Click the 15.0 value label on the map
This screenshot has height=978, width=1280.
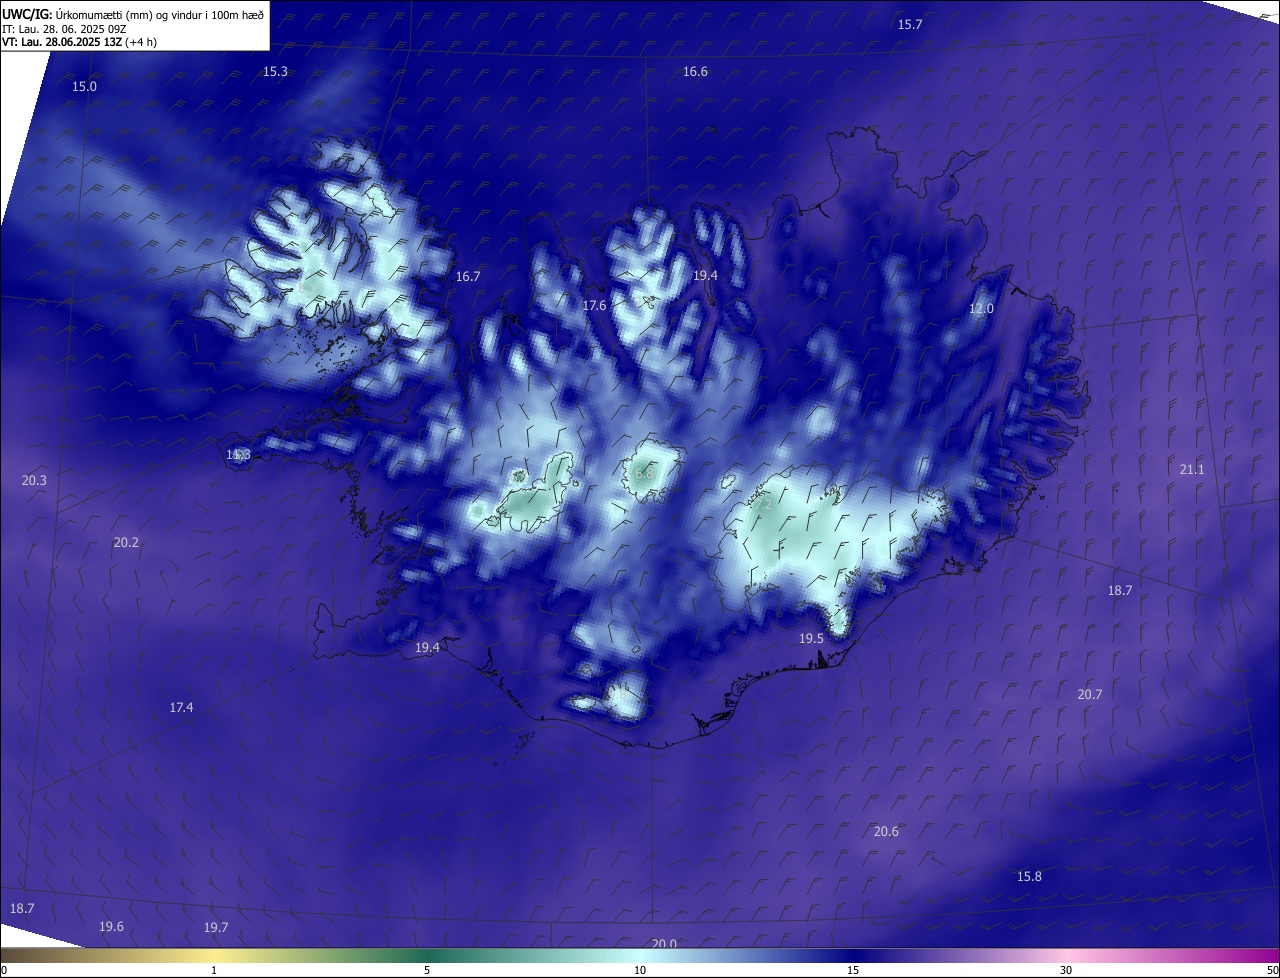coord(84,87)
